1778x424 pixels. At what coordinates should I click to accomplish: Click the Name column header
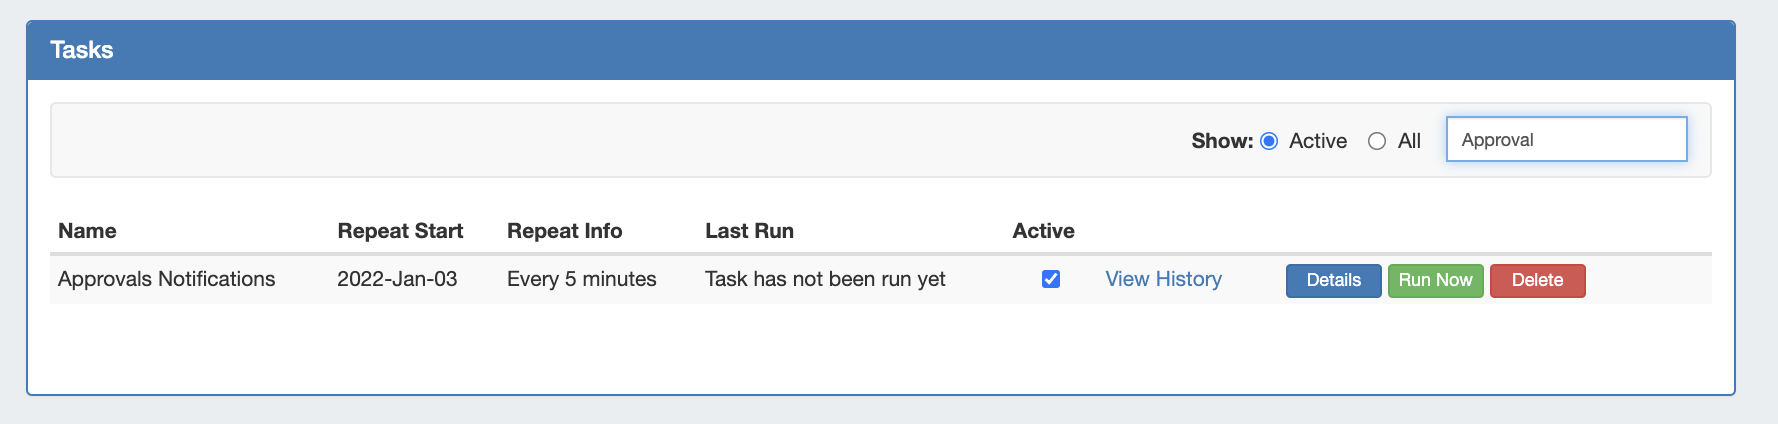click(x=87, y=231)
